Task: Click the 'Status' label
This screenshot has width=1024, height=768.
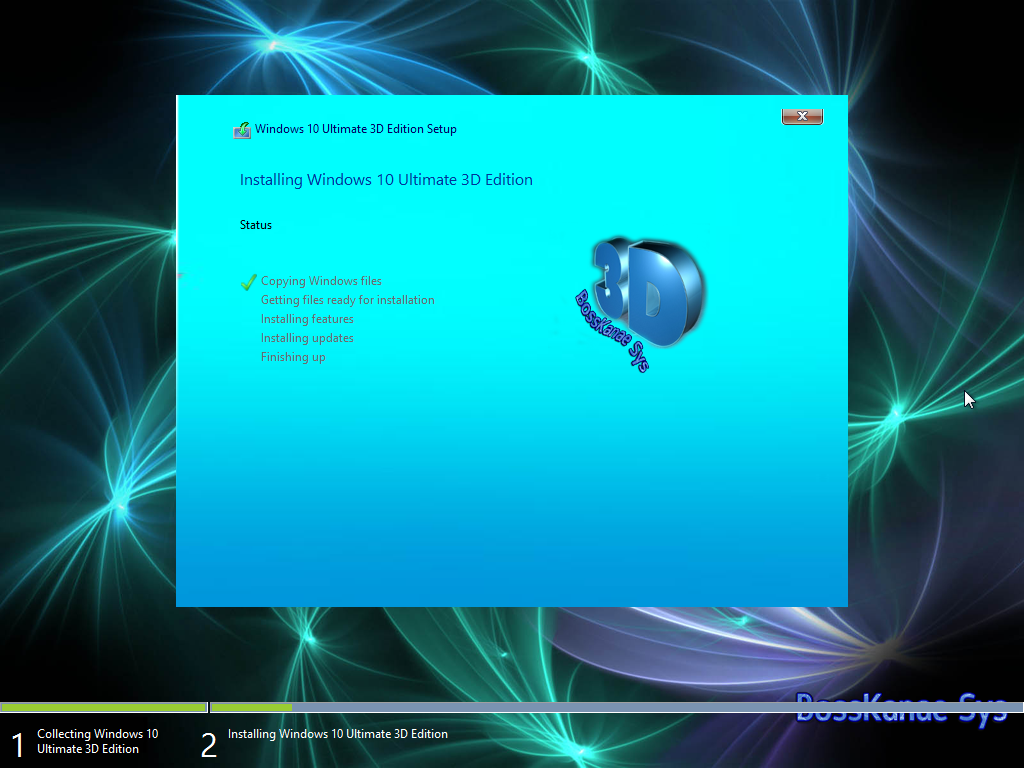Action: click(255, 225)
